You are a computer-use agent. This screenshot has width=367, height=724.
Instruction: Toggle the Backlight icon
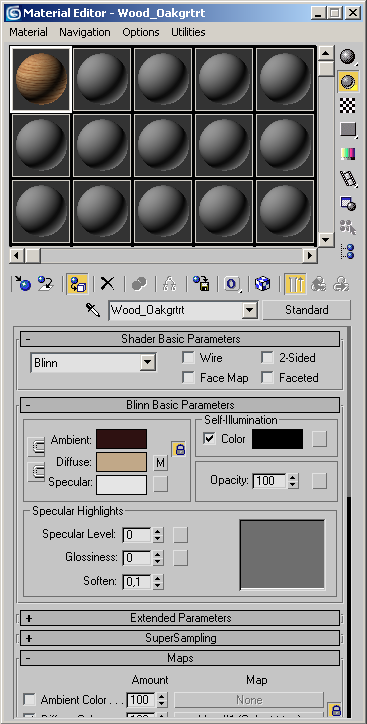[x=349, y=82]
